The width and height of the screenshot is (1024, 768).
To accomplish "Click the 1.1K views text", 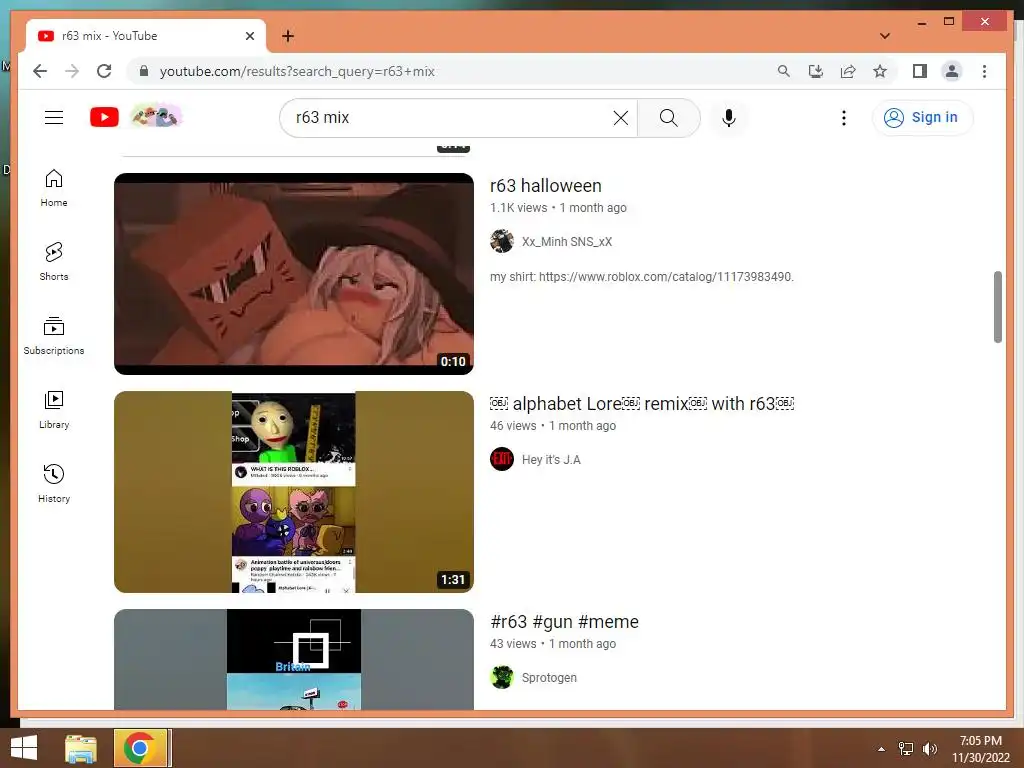I will [519, 208].
